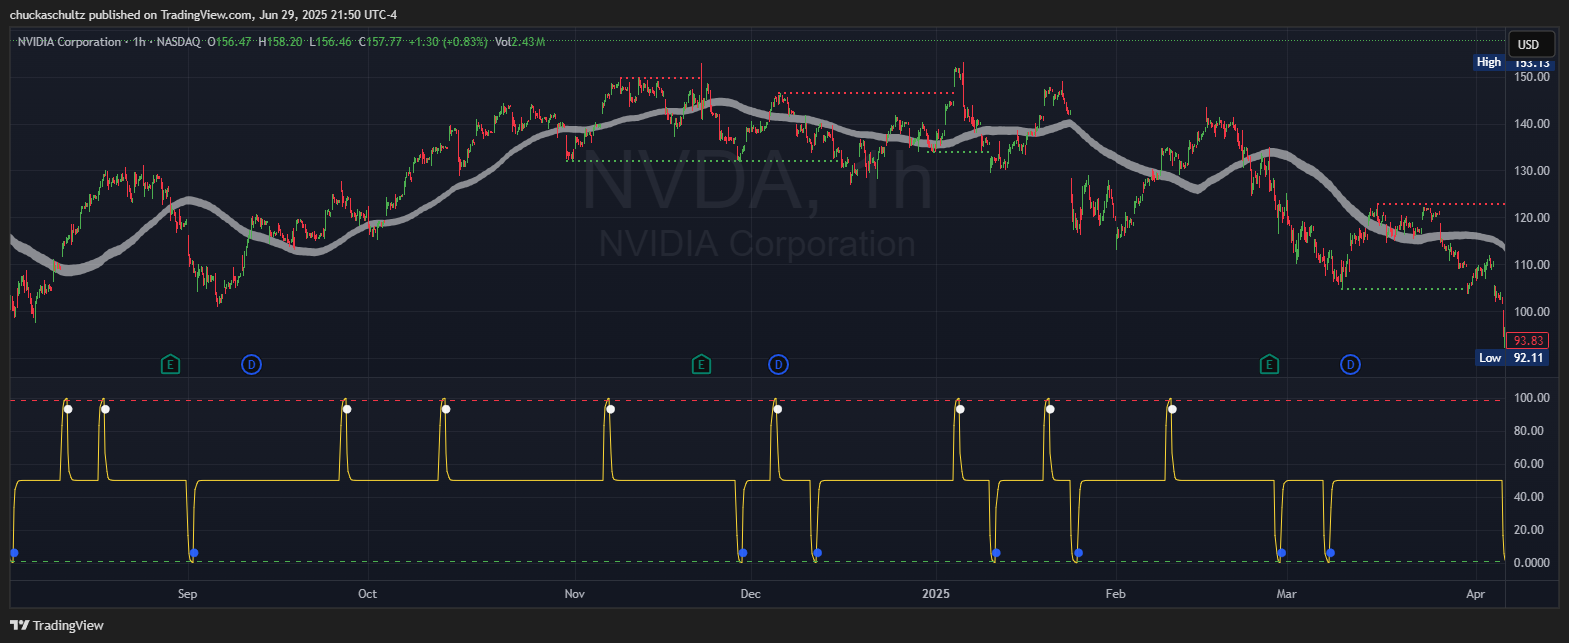
Task: Click the Mar label on the time axis
Action: coord(1286,594)
